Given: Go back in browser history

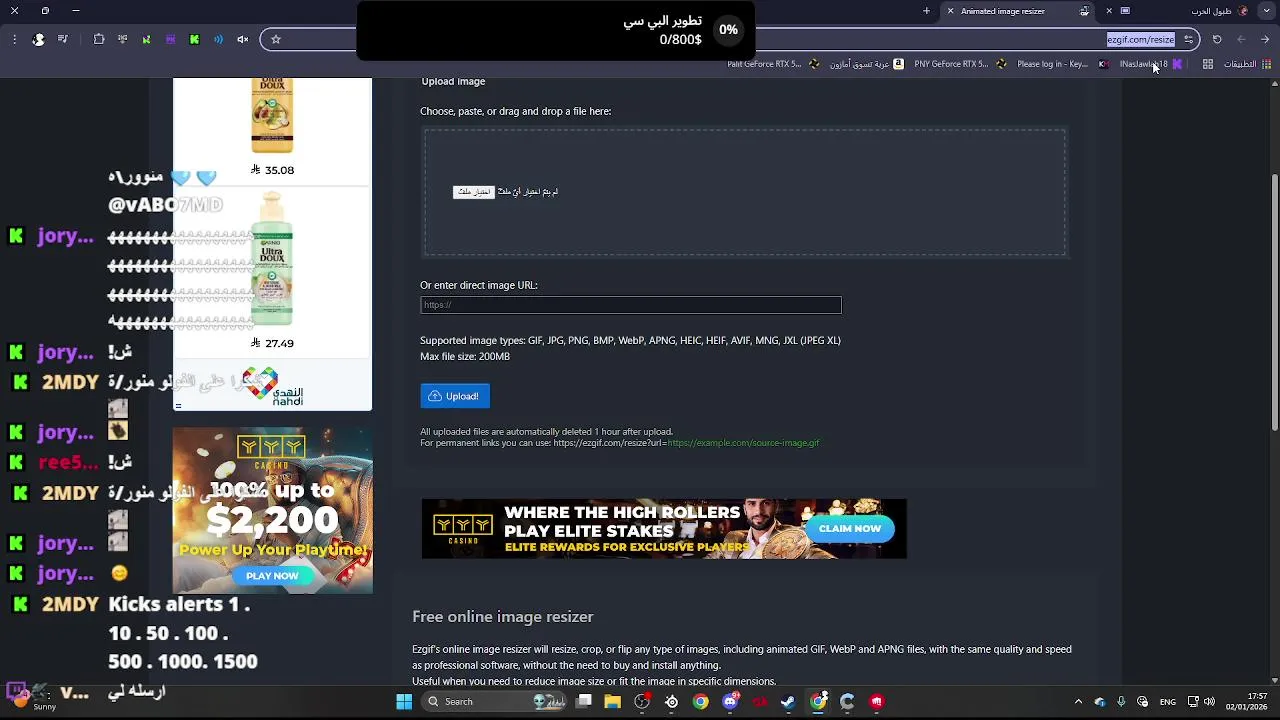Looking at the screenshot, I should [1265, 39].
